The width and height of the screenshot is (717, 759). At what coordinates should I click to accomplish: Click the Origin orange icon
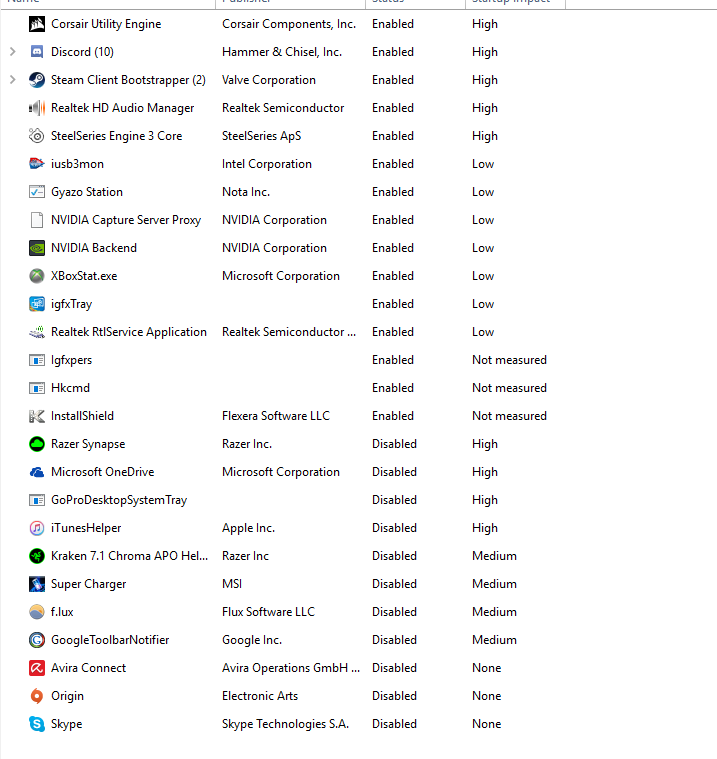click(37, 696)
